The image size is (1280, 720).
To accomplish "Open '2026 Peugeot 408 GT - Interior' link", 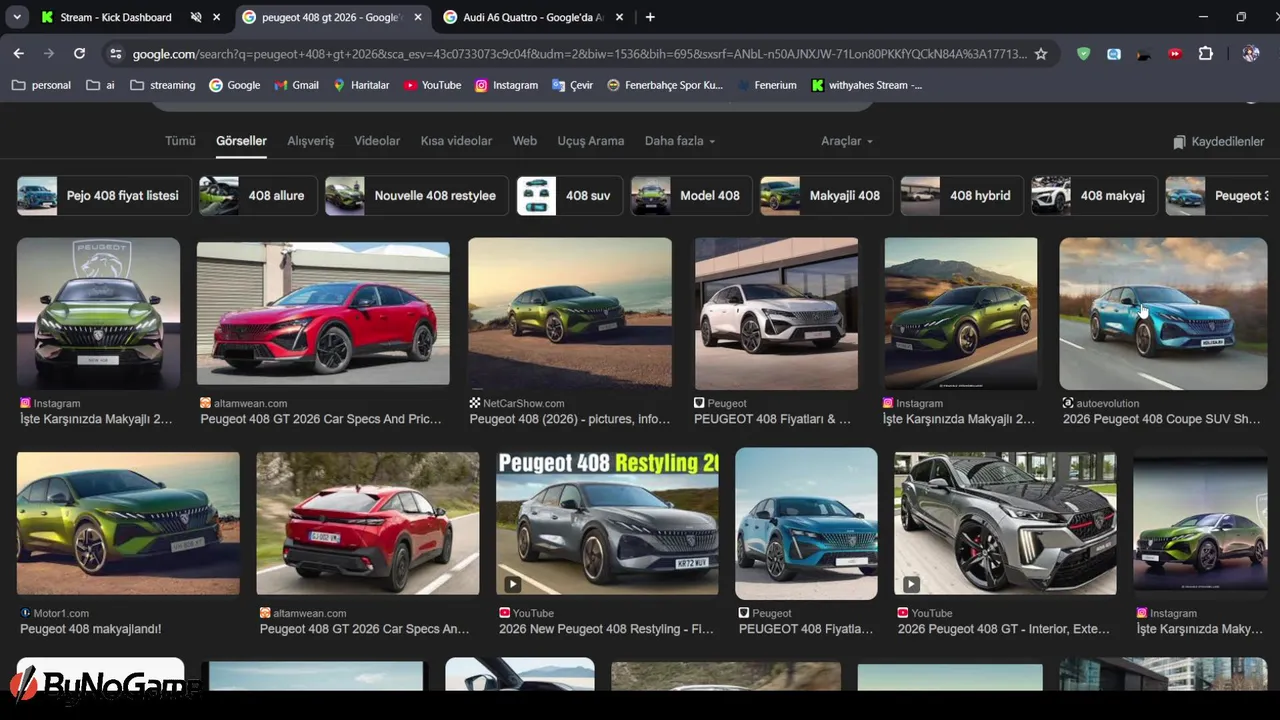I will click(x=1004, y=629).
